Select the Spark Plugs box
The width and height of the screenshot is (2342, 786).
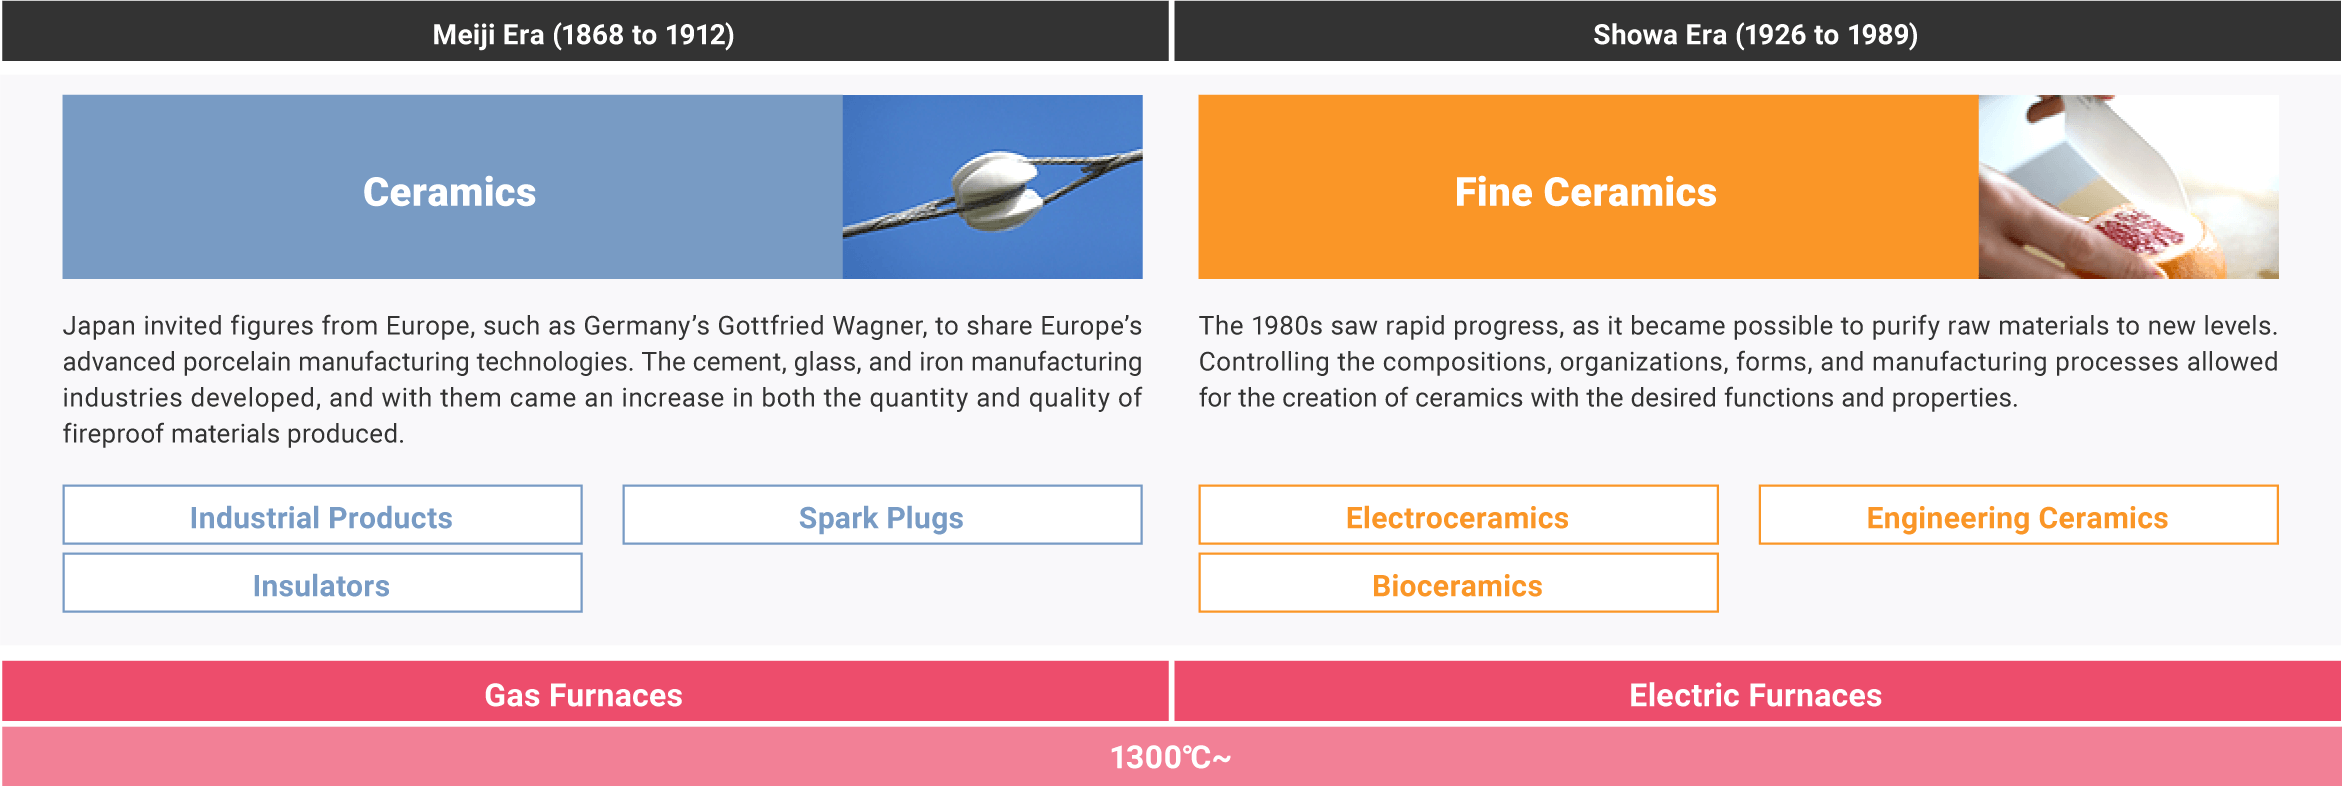pyautogui.click(x=882, y=515)
